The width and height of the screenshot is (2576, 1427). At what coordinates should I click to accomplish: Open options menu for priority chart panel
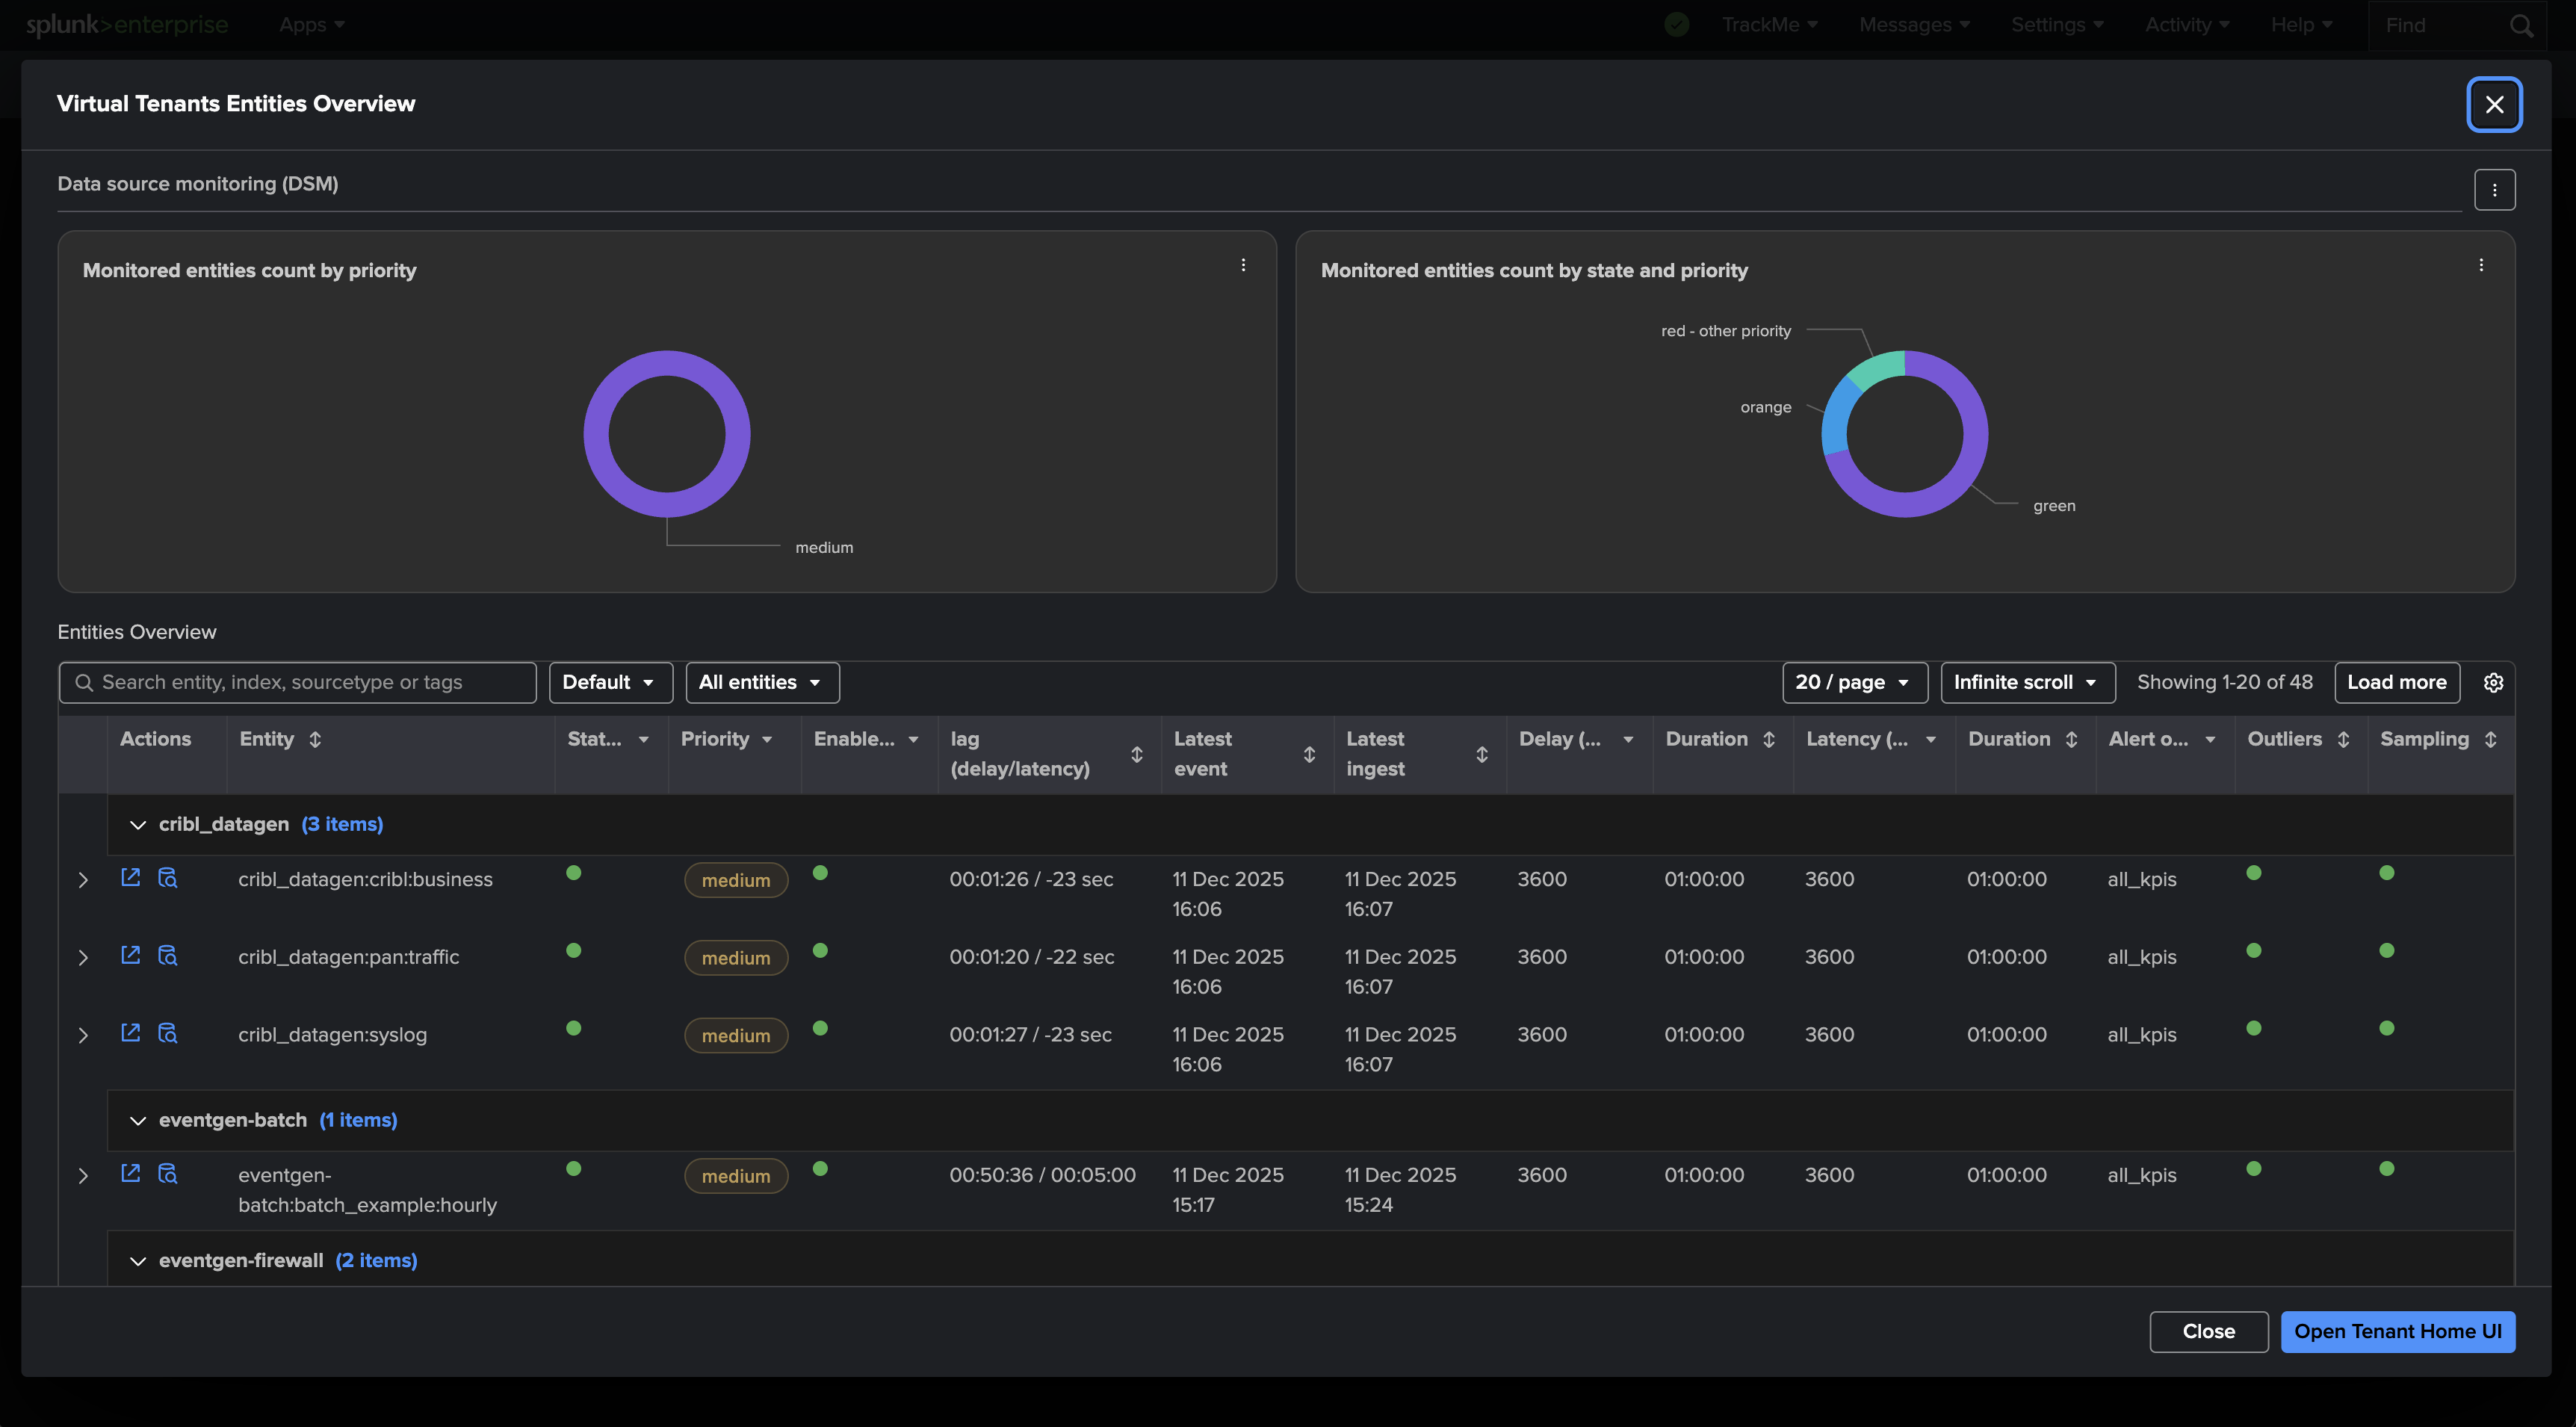coord(1243,265)
